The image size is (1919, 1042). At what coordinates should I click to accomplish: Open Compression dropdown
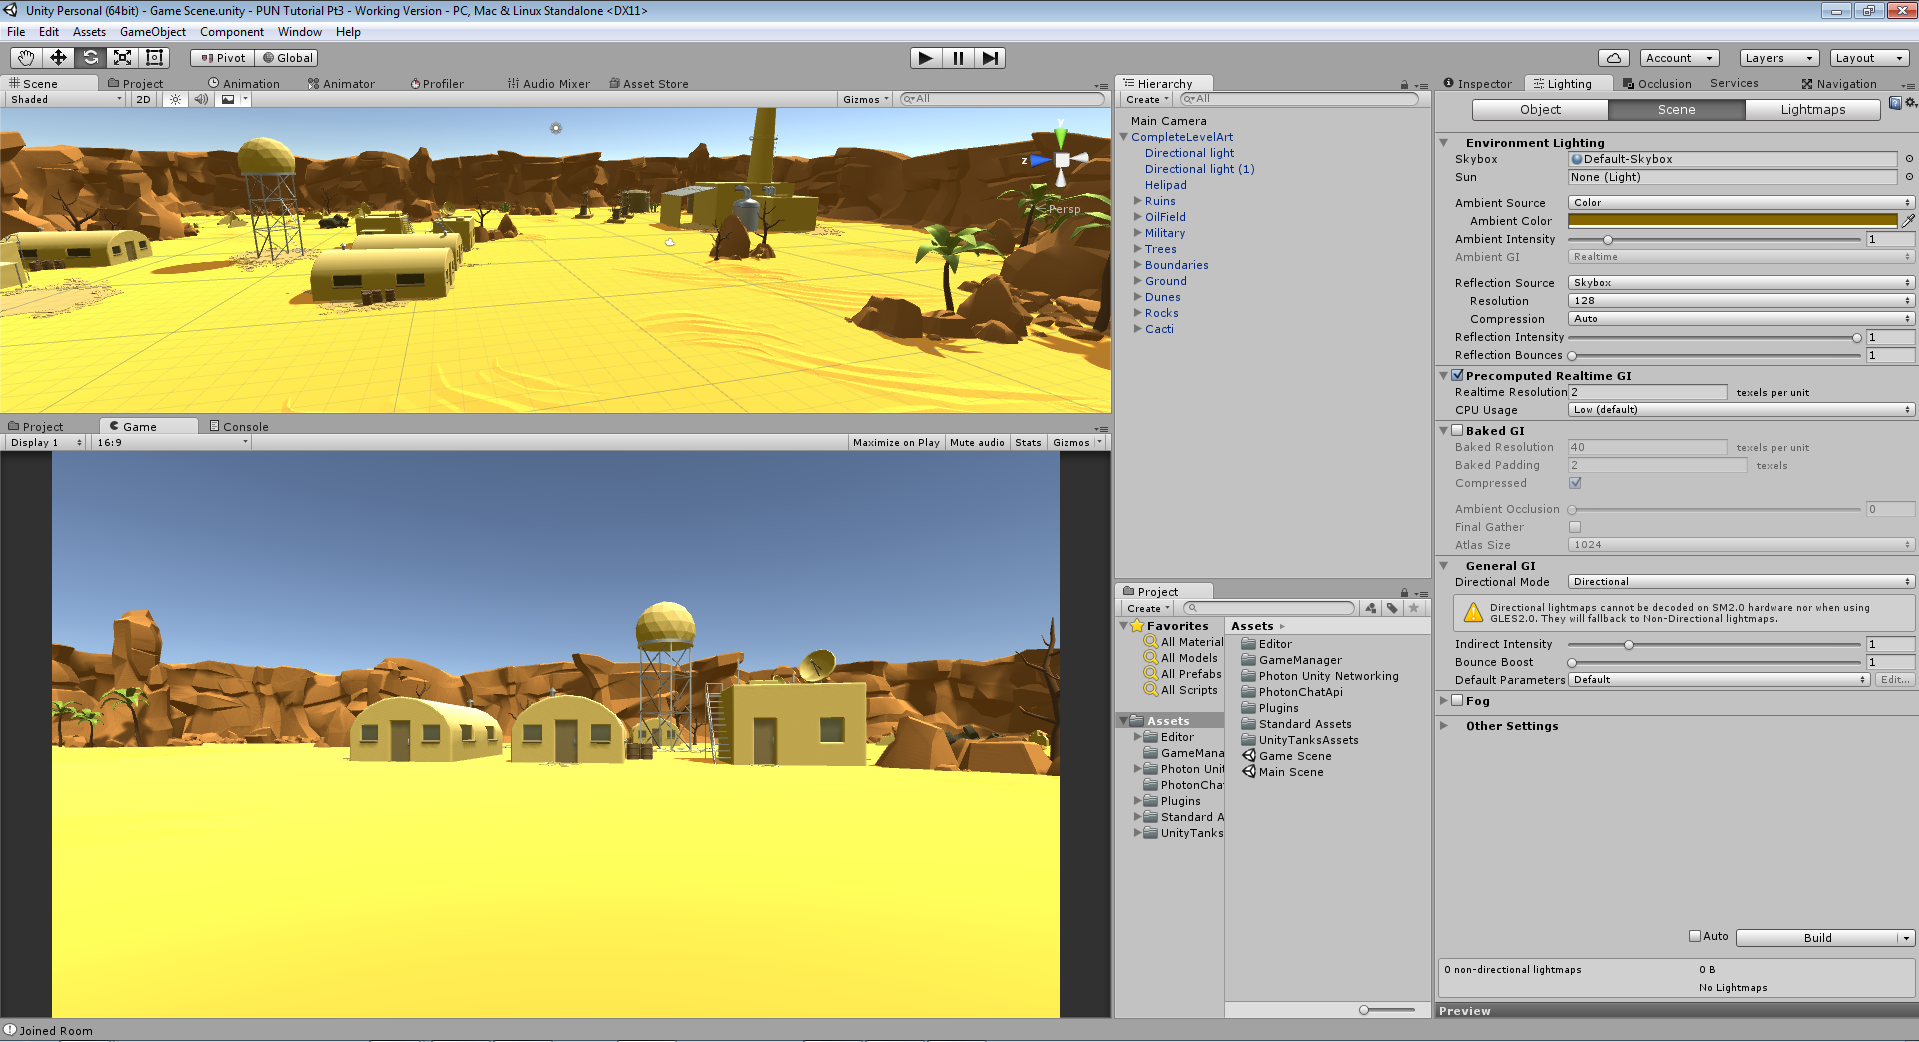tap(1741, 319)
